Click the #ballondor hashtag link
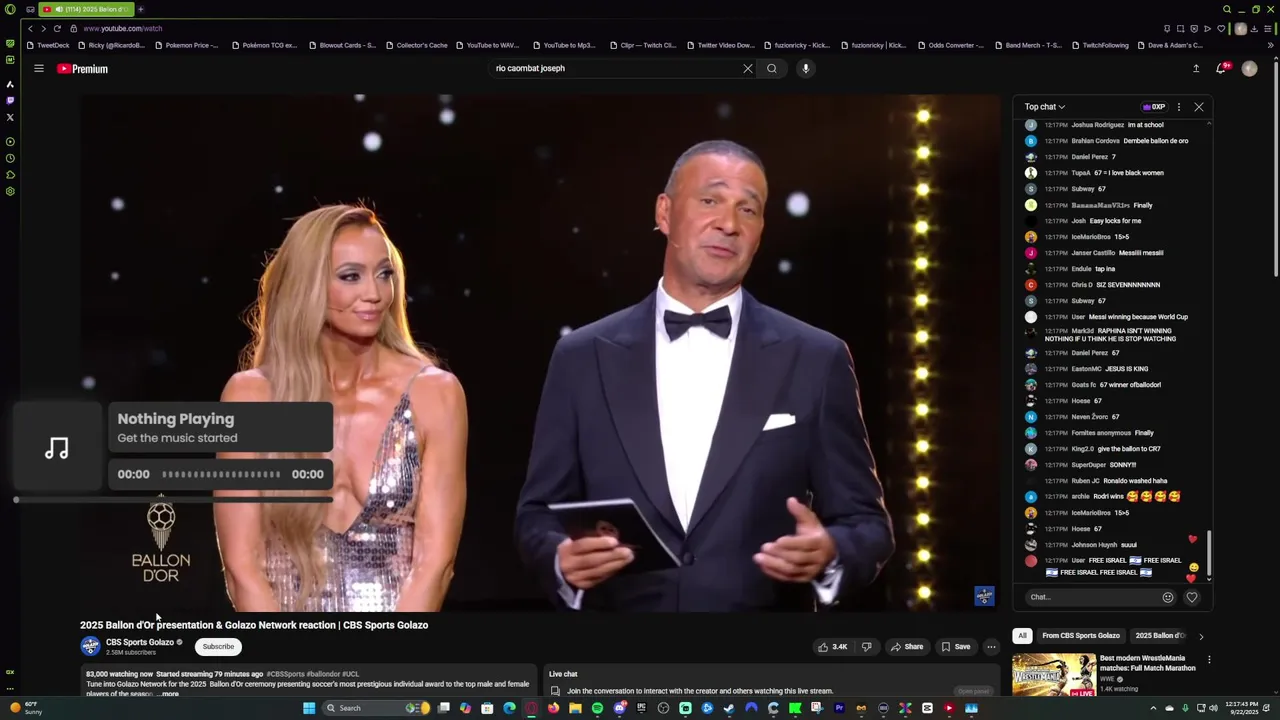The height and width of the screenshot is (720, 1280). click(x=322, y=674)
